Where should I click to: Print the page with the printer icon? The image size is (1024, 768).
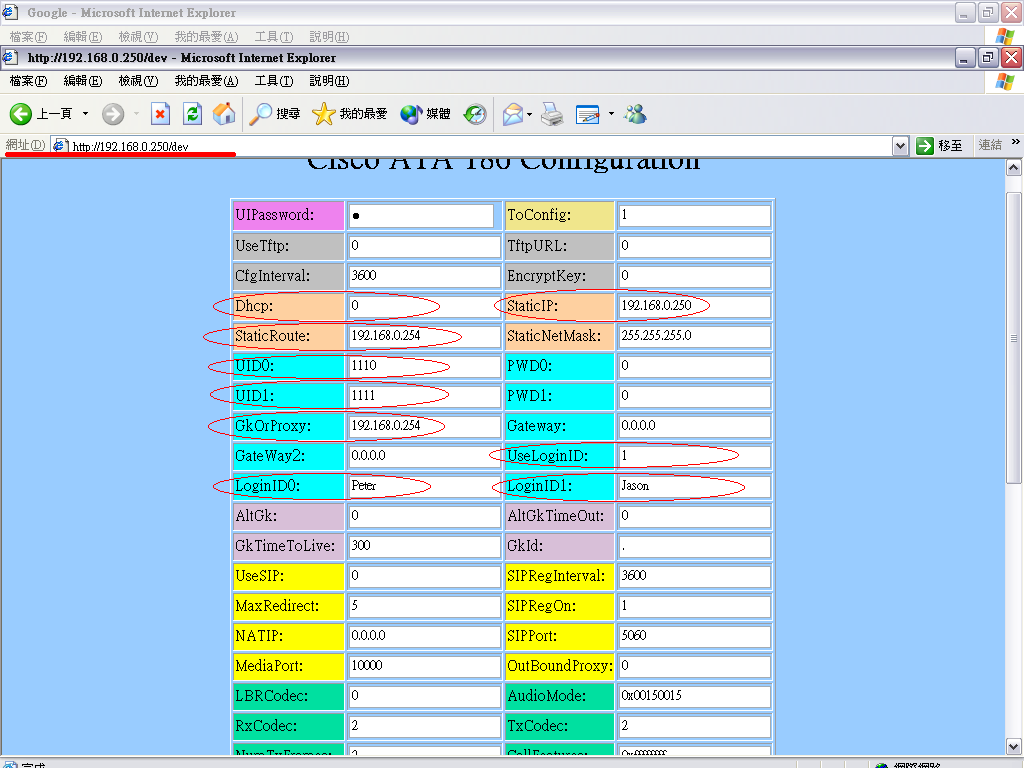click(x=552, y=114)
